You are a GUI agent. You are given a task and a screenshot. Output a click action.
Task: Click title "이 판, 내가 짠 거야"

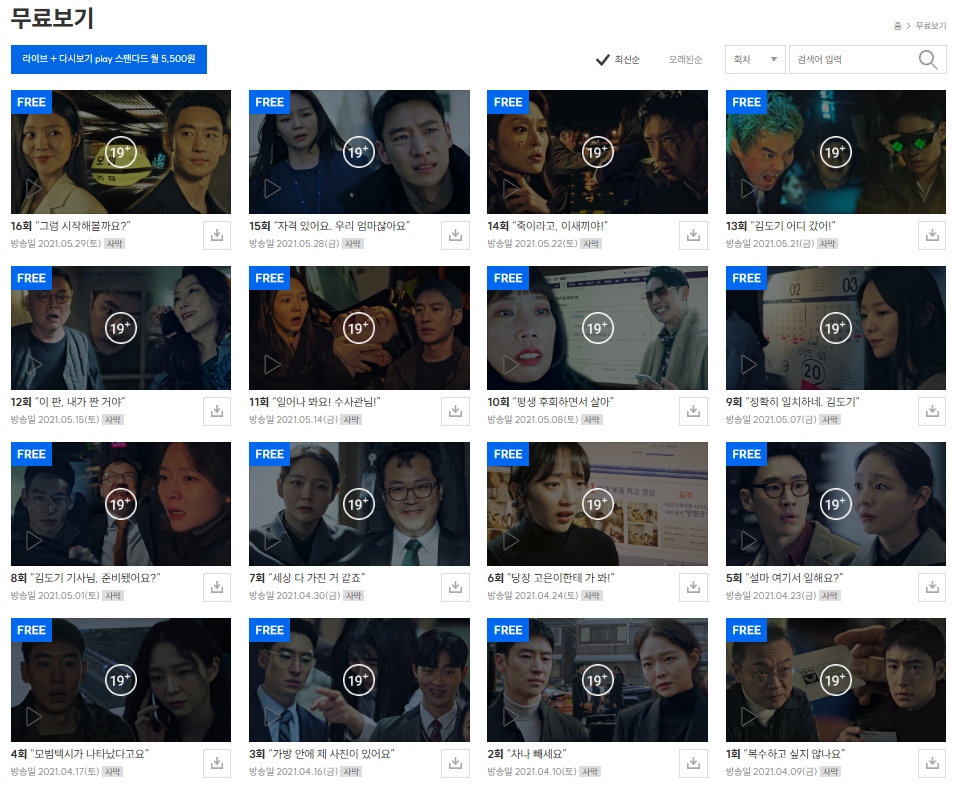80,402
